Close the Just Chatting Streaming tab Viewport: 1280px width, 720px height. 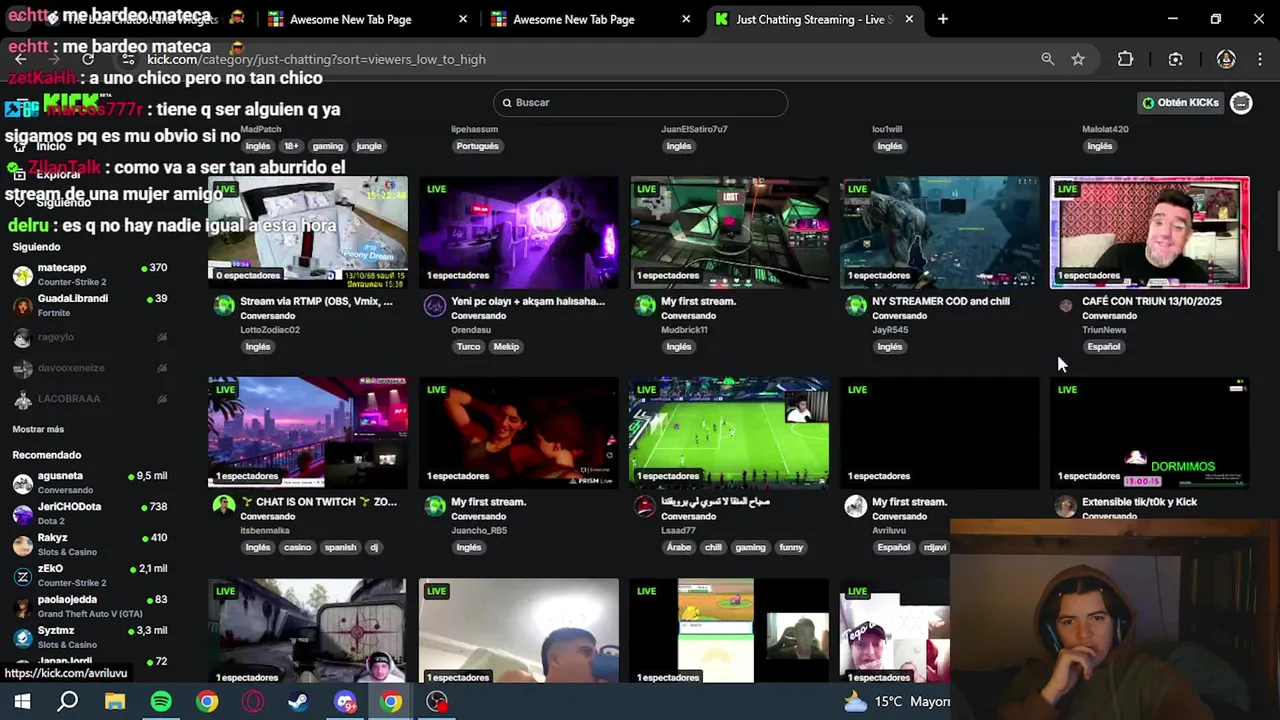click(x=909, y=19)
